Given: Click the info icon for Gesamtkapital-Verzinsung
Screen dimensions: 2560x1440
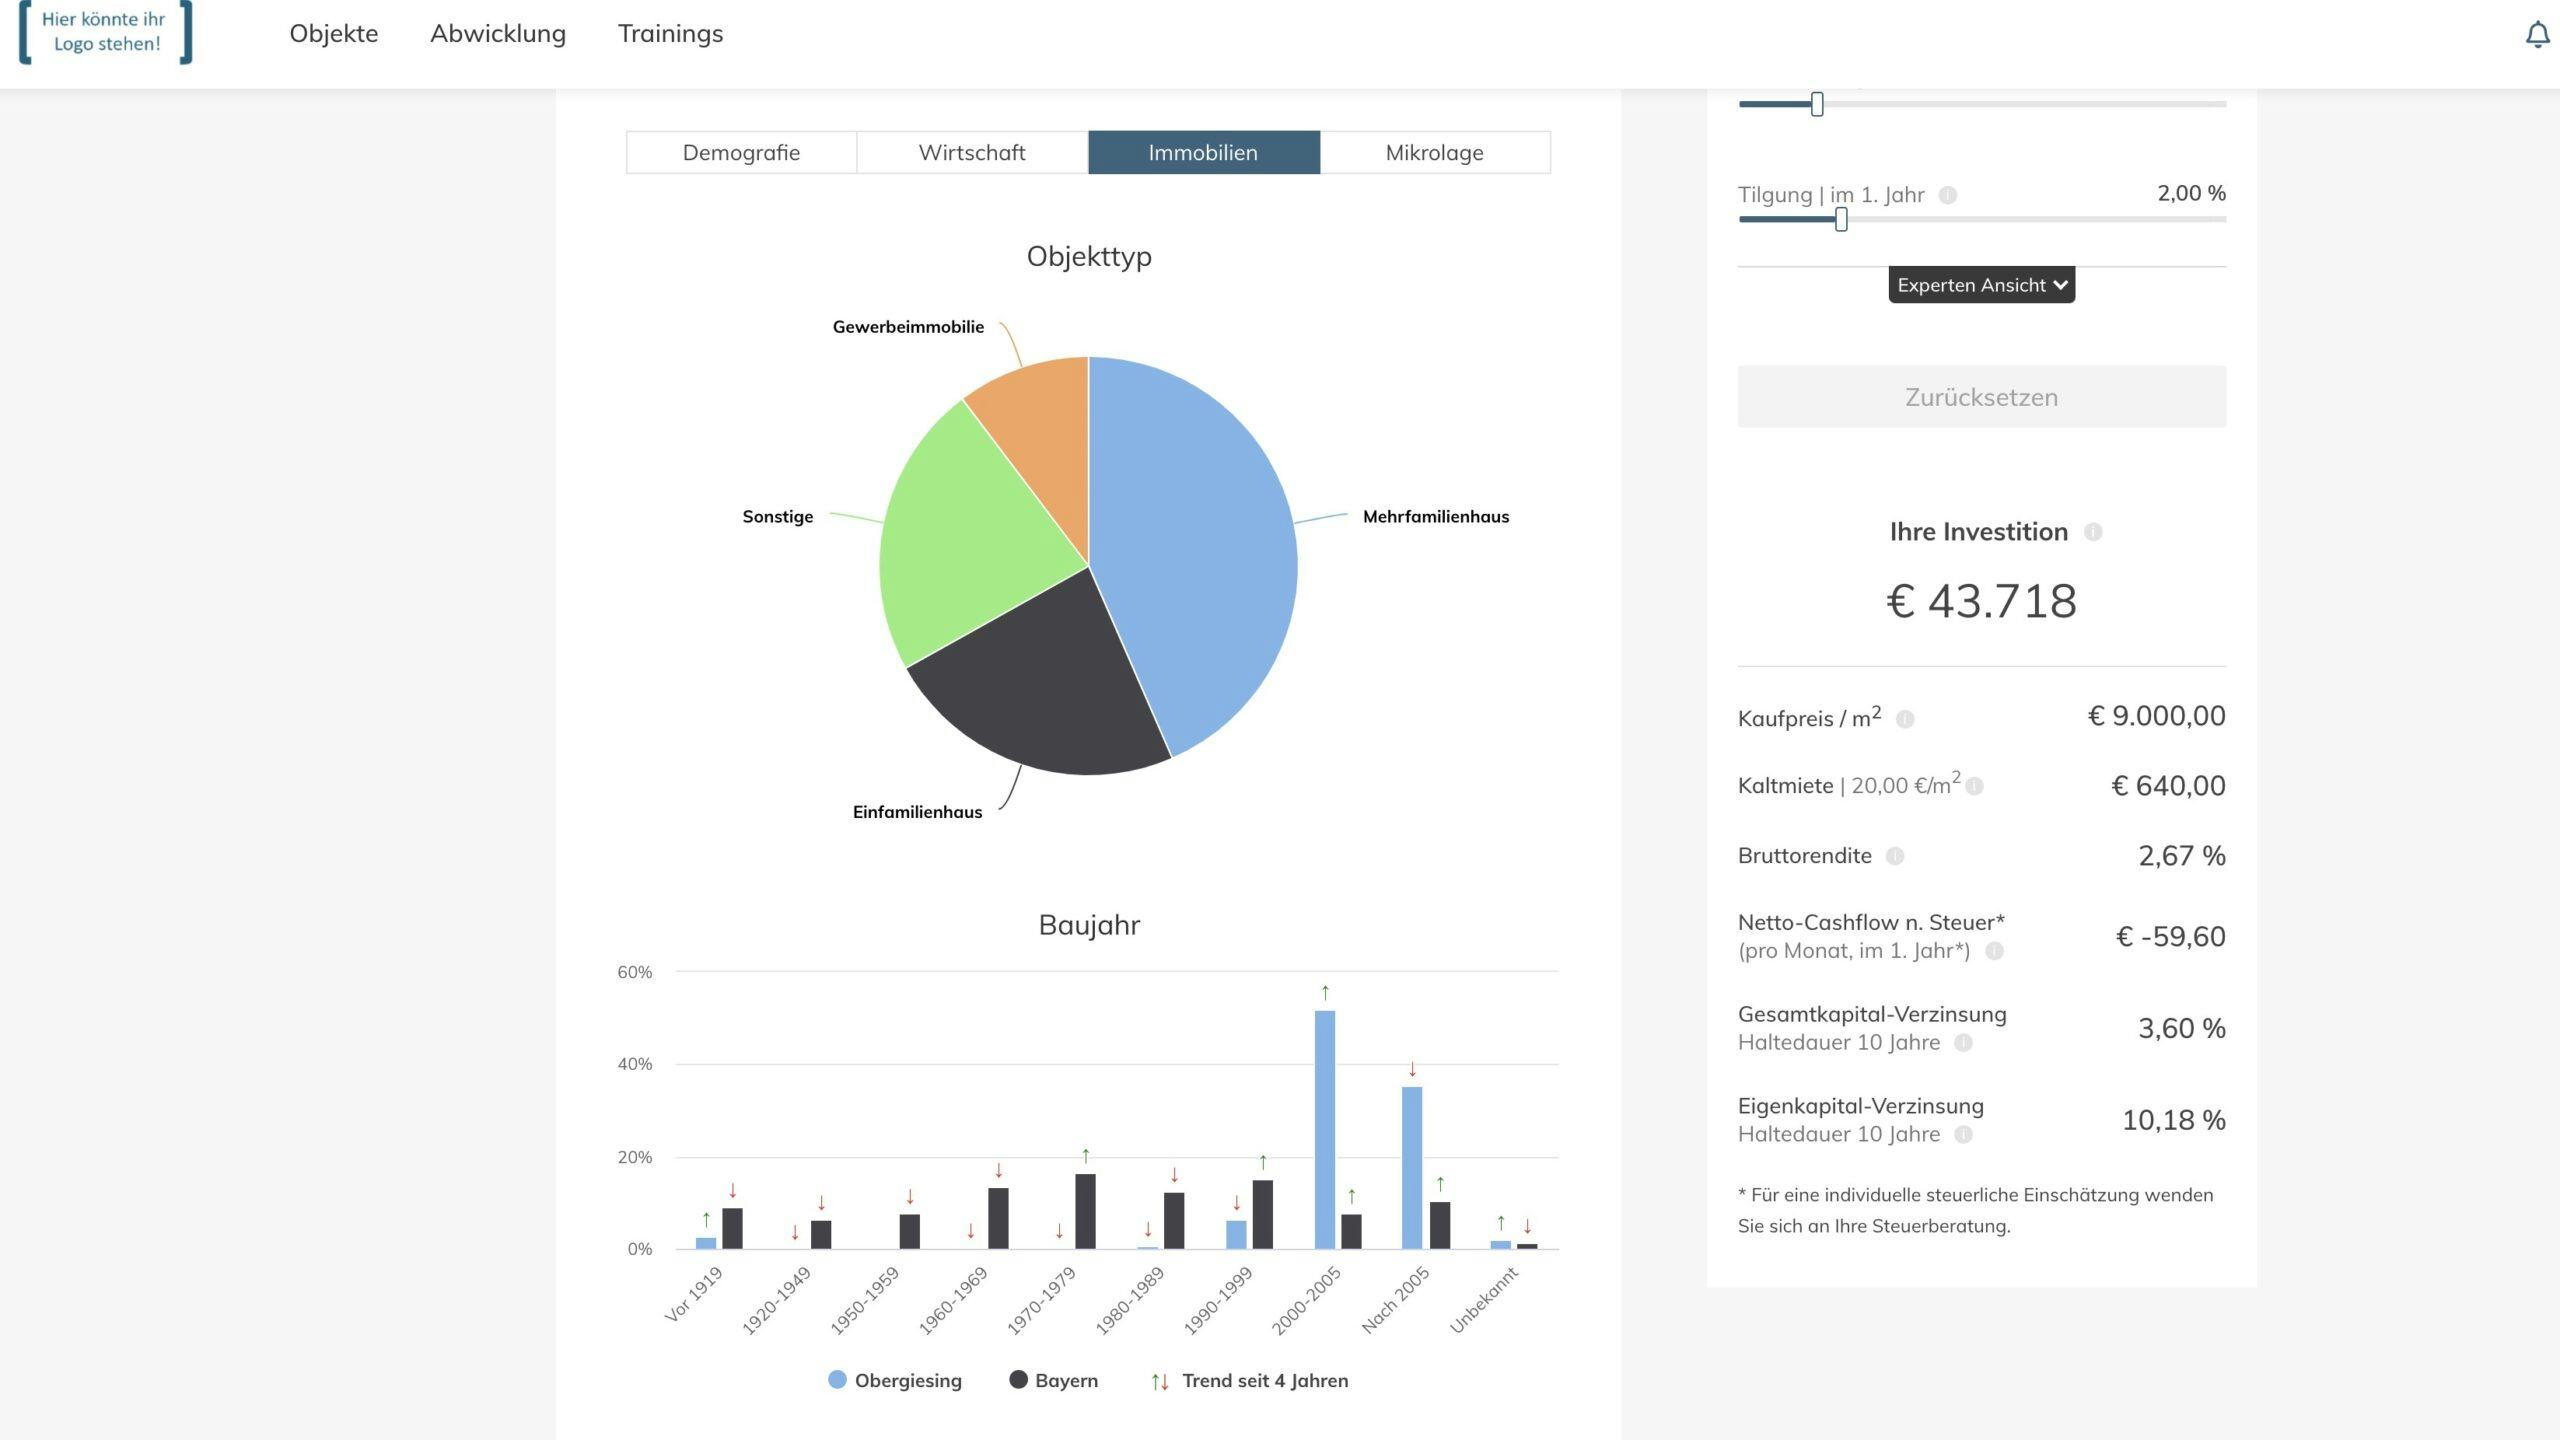Looking at the screenshot, I should tap(1964, 1043).
